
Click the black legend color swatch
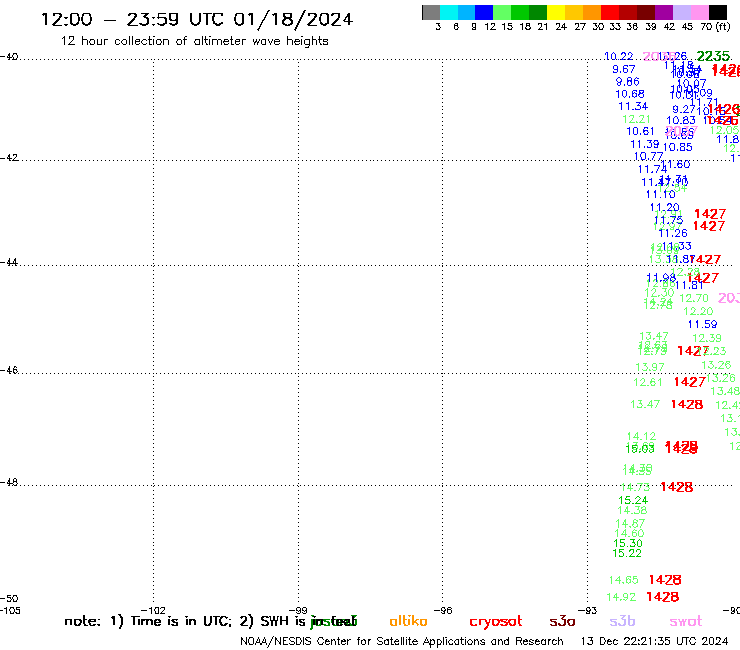[x=718, y=12]
